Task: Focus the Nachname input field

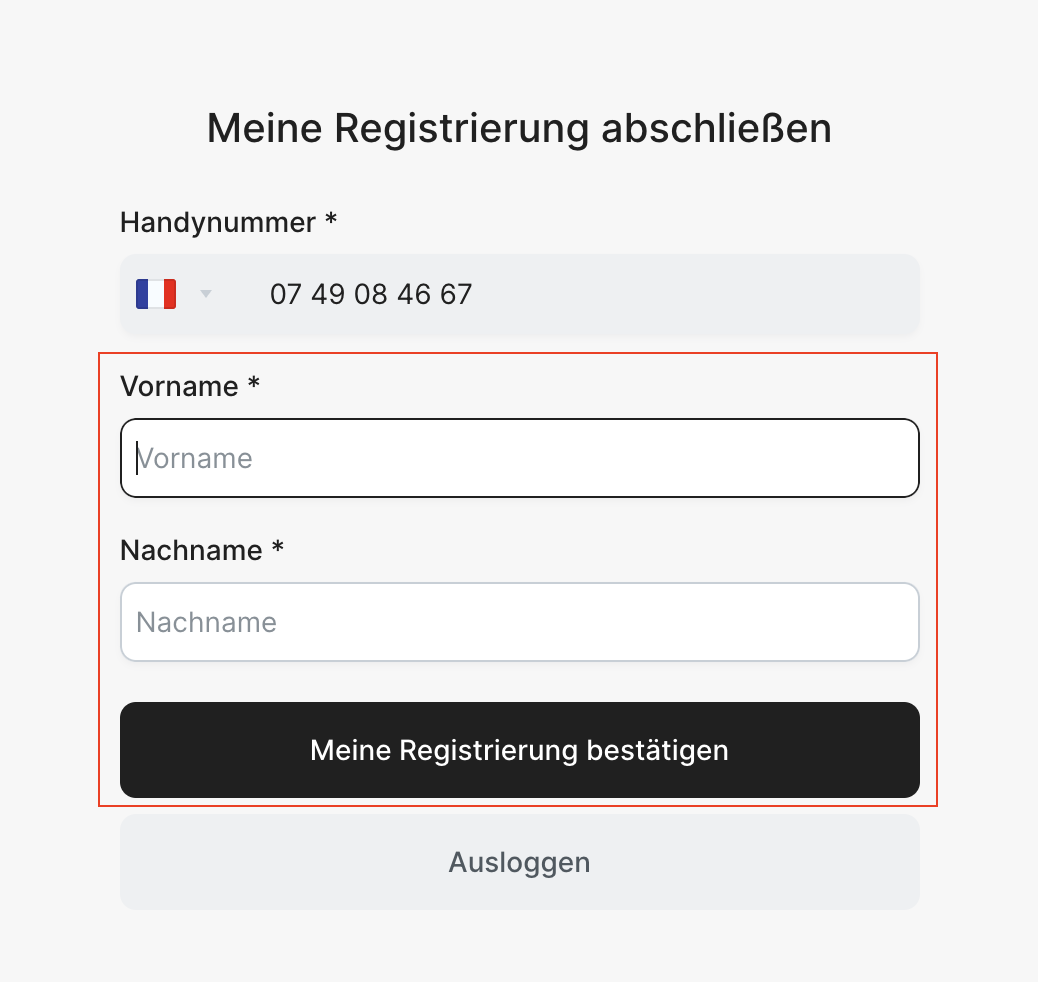Action: 519,622
